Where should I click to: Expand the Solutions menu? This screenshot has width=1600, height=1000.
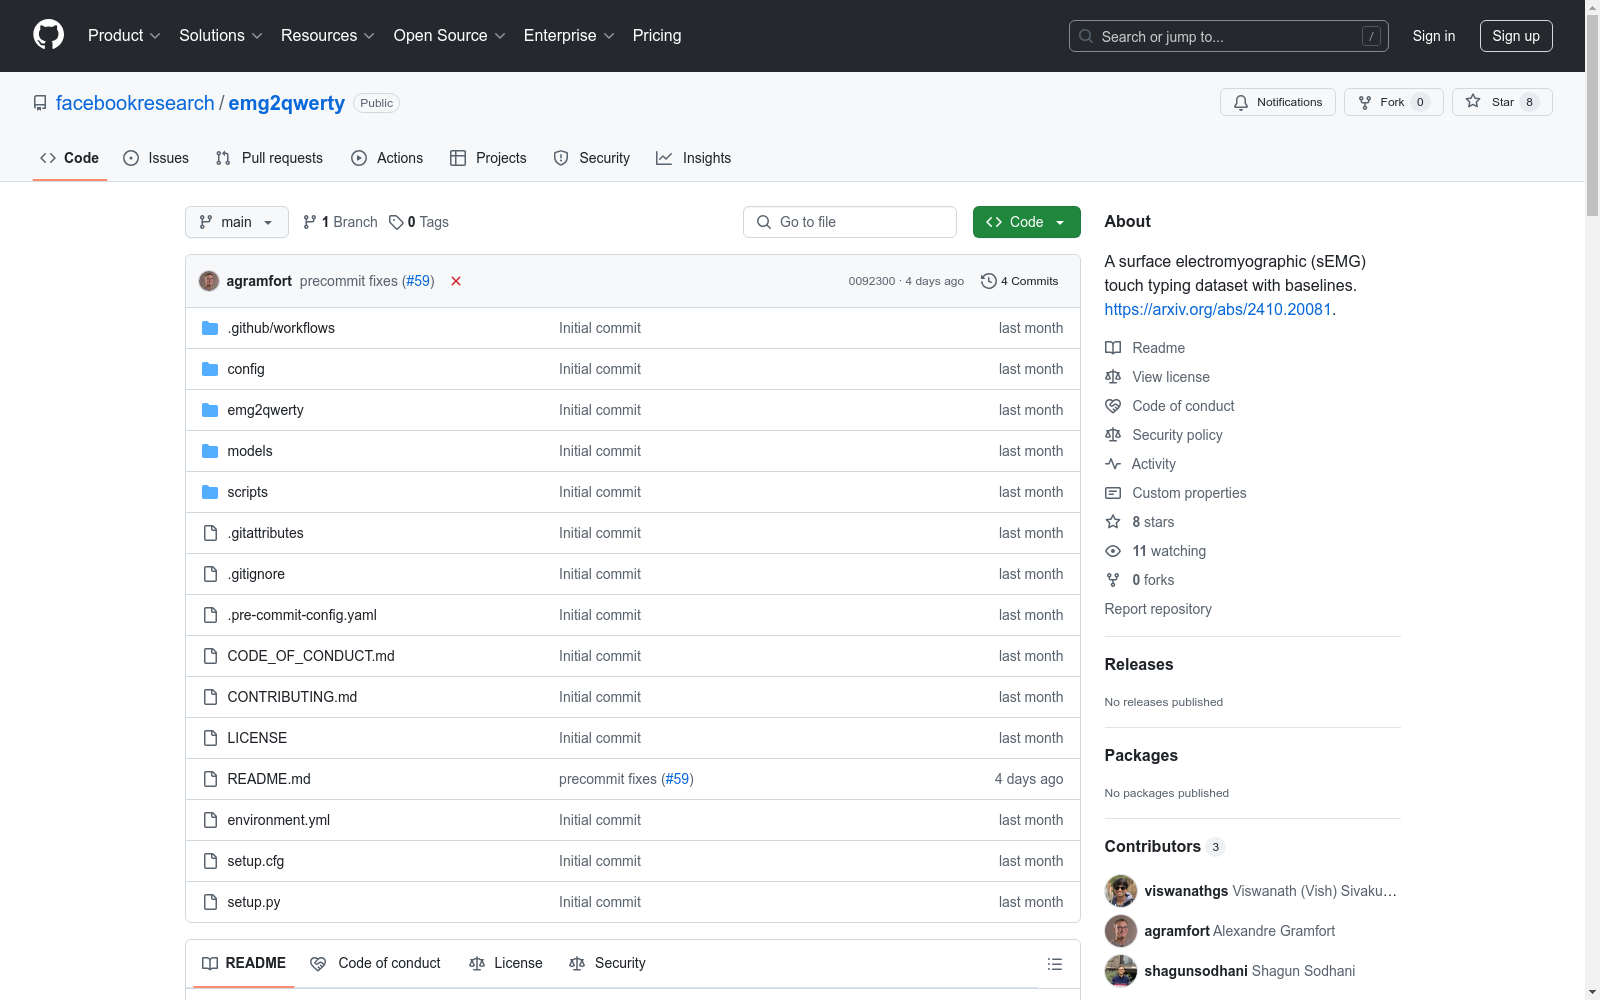coord(220,35)
